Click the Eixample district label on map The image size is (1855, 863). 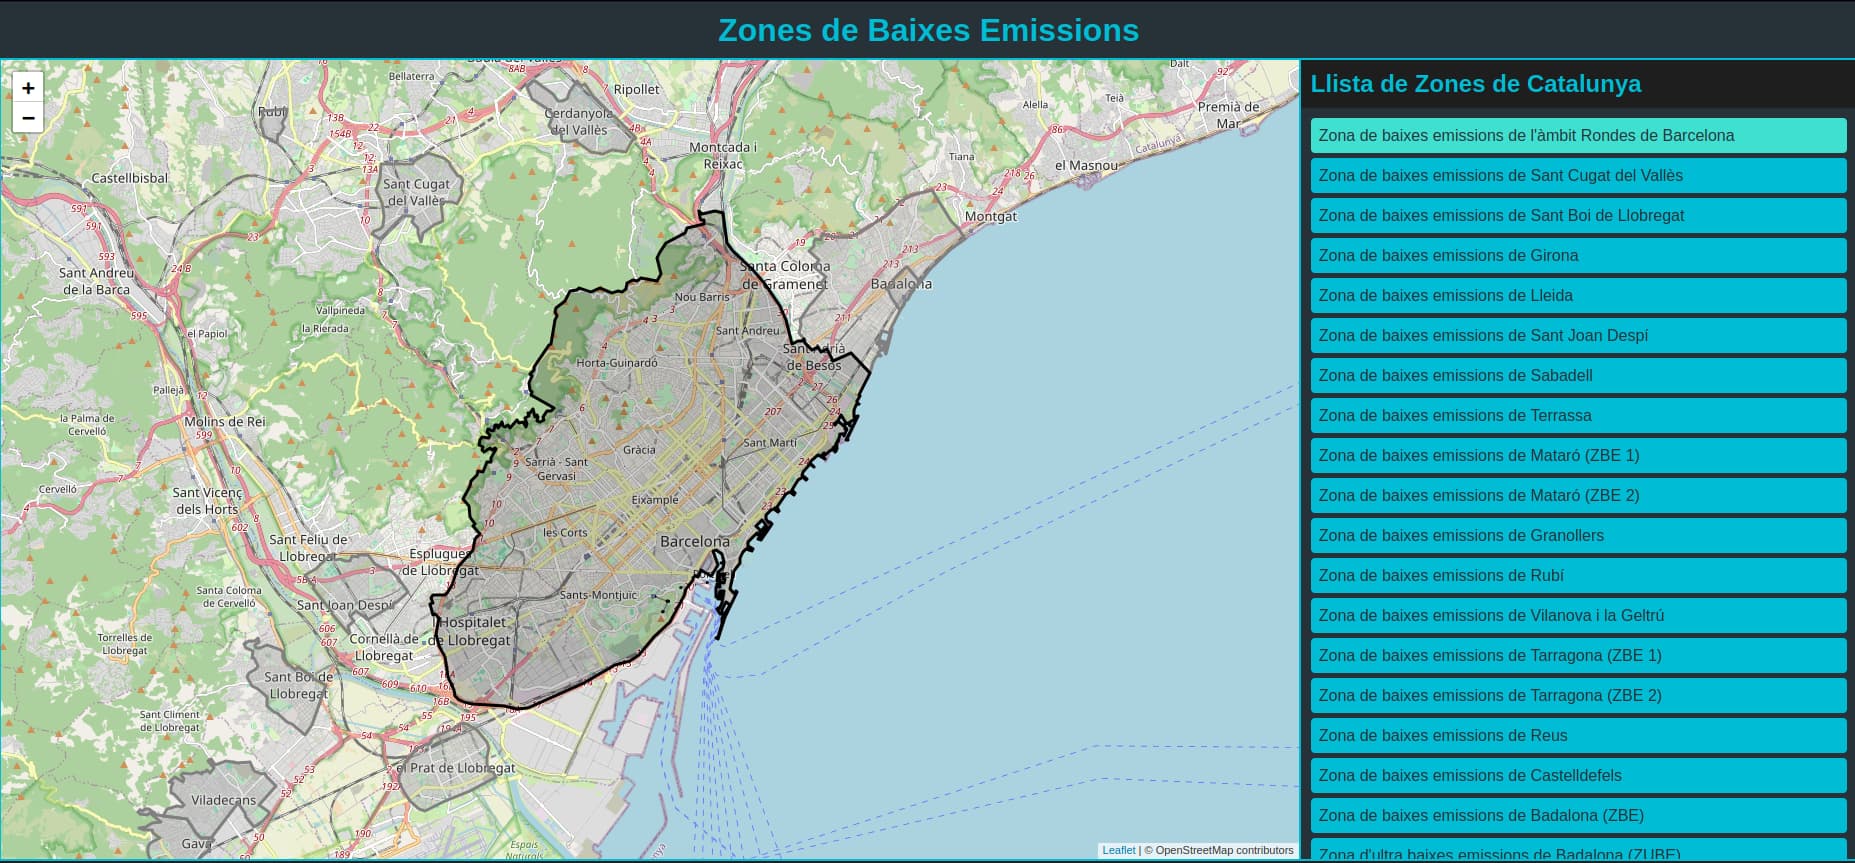pyautogui.click(x=655, y=499)
